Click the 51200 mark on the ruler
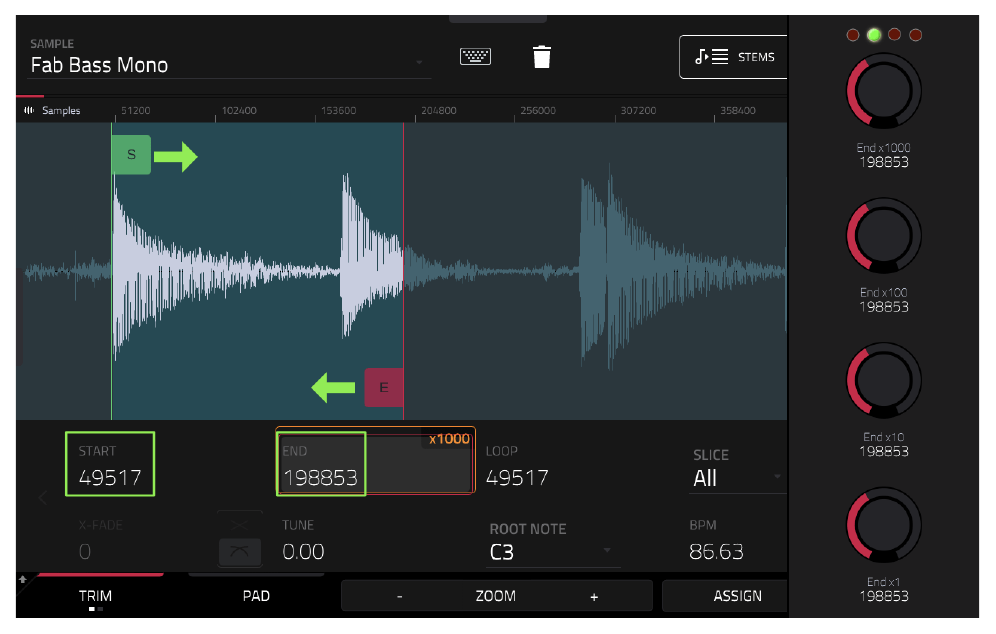The width and height of the screenshot is (996, 634). coord(136,111)
